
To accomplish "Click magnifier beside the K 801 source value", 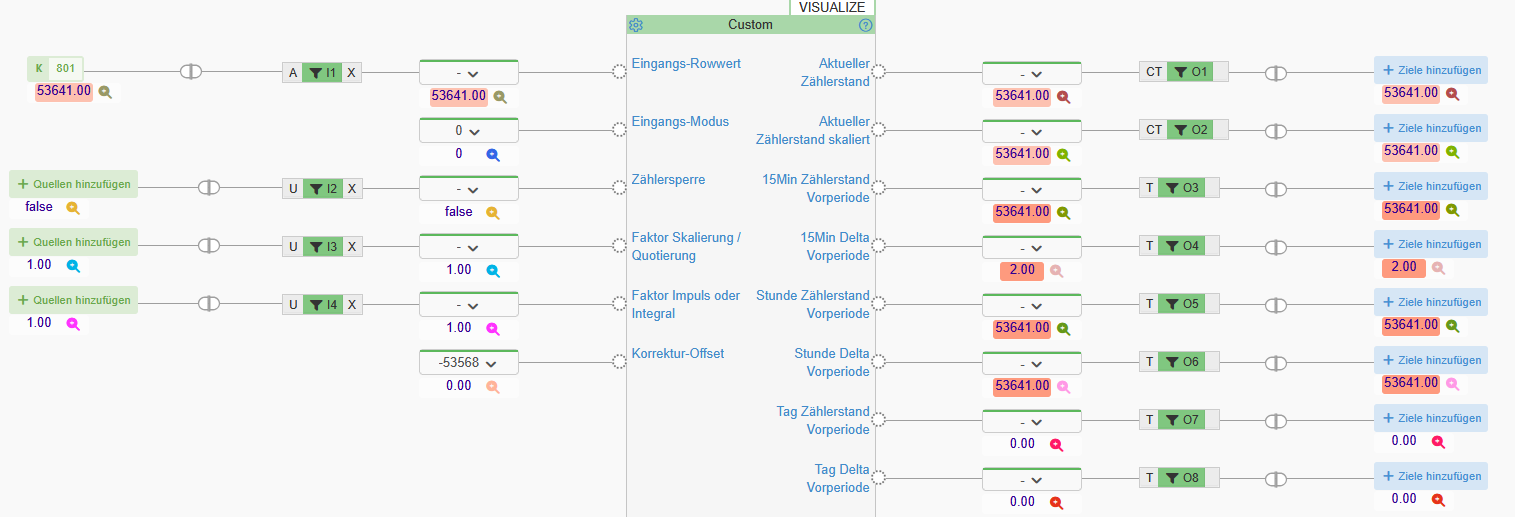I will [x=105, y=91].
